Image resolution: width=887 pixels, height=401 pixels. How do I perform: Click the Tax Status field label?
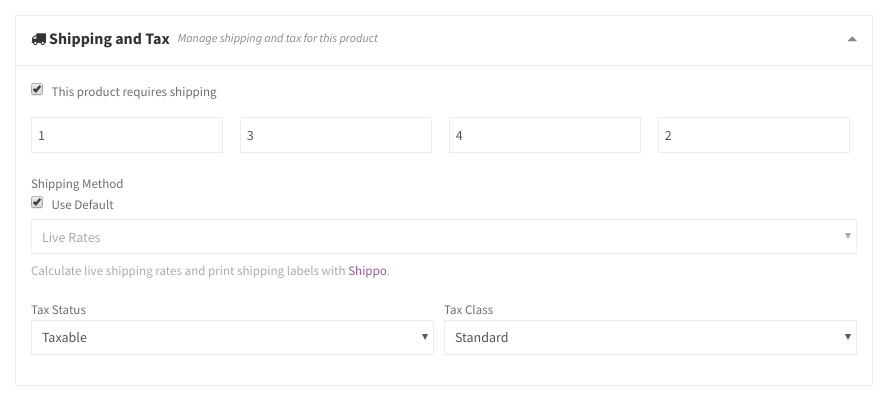tap(58, 309)
